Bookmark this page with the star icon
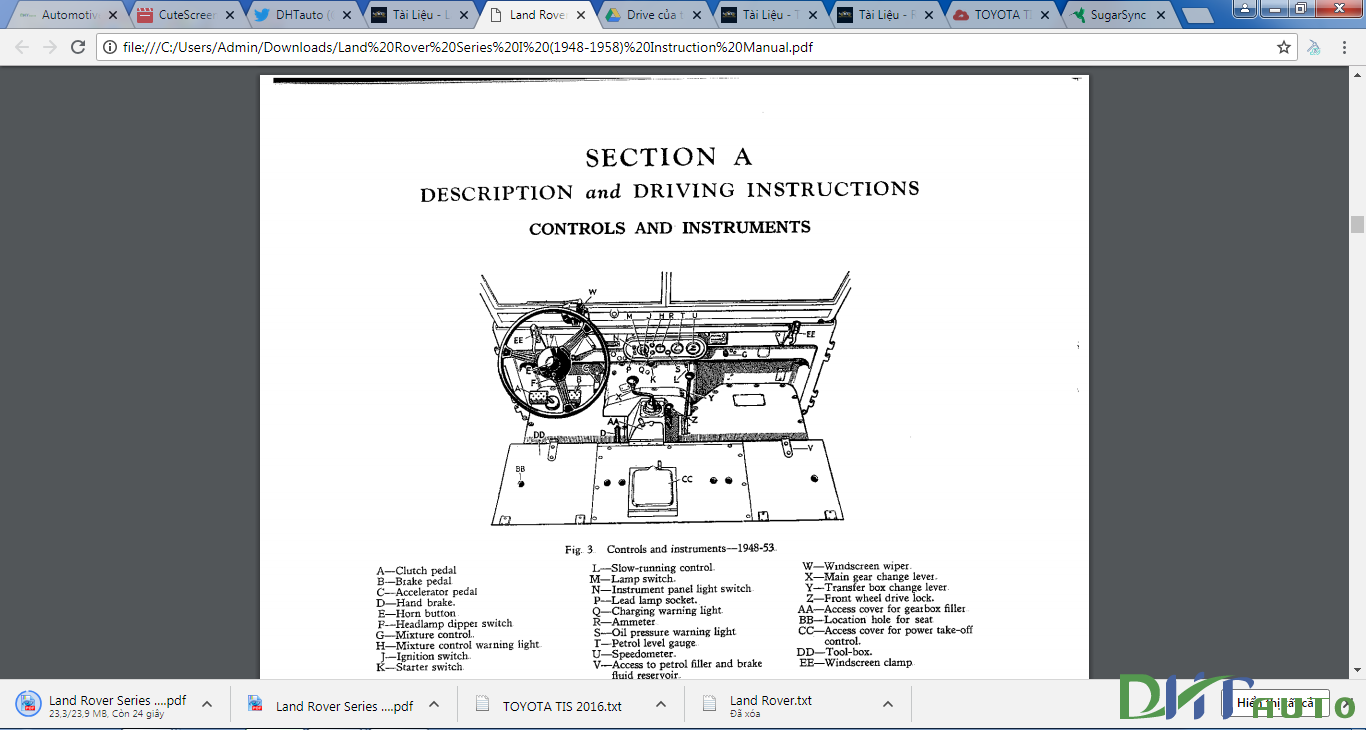Screen dimensions: 1366x730 [1284, 47]
